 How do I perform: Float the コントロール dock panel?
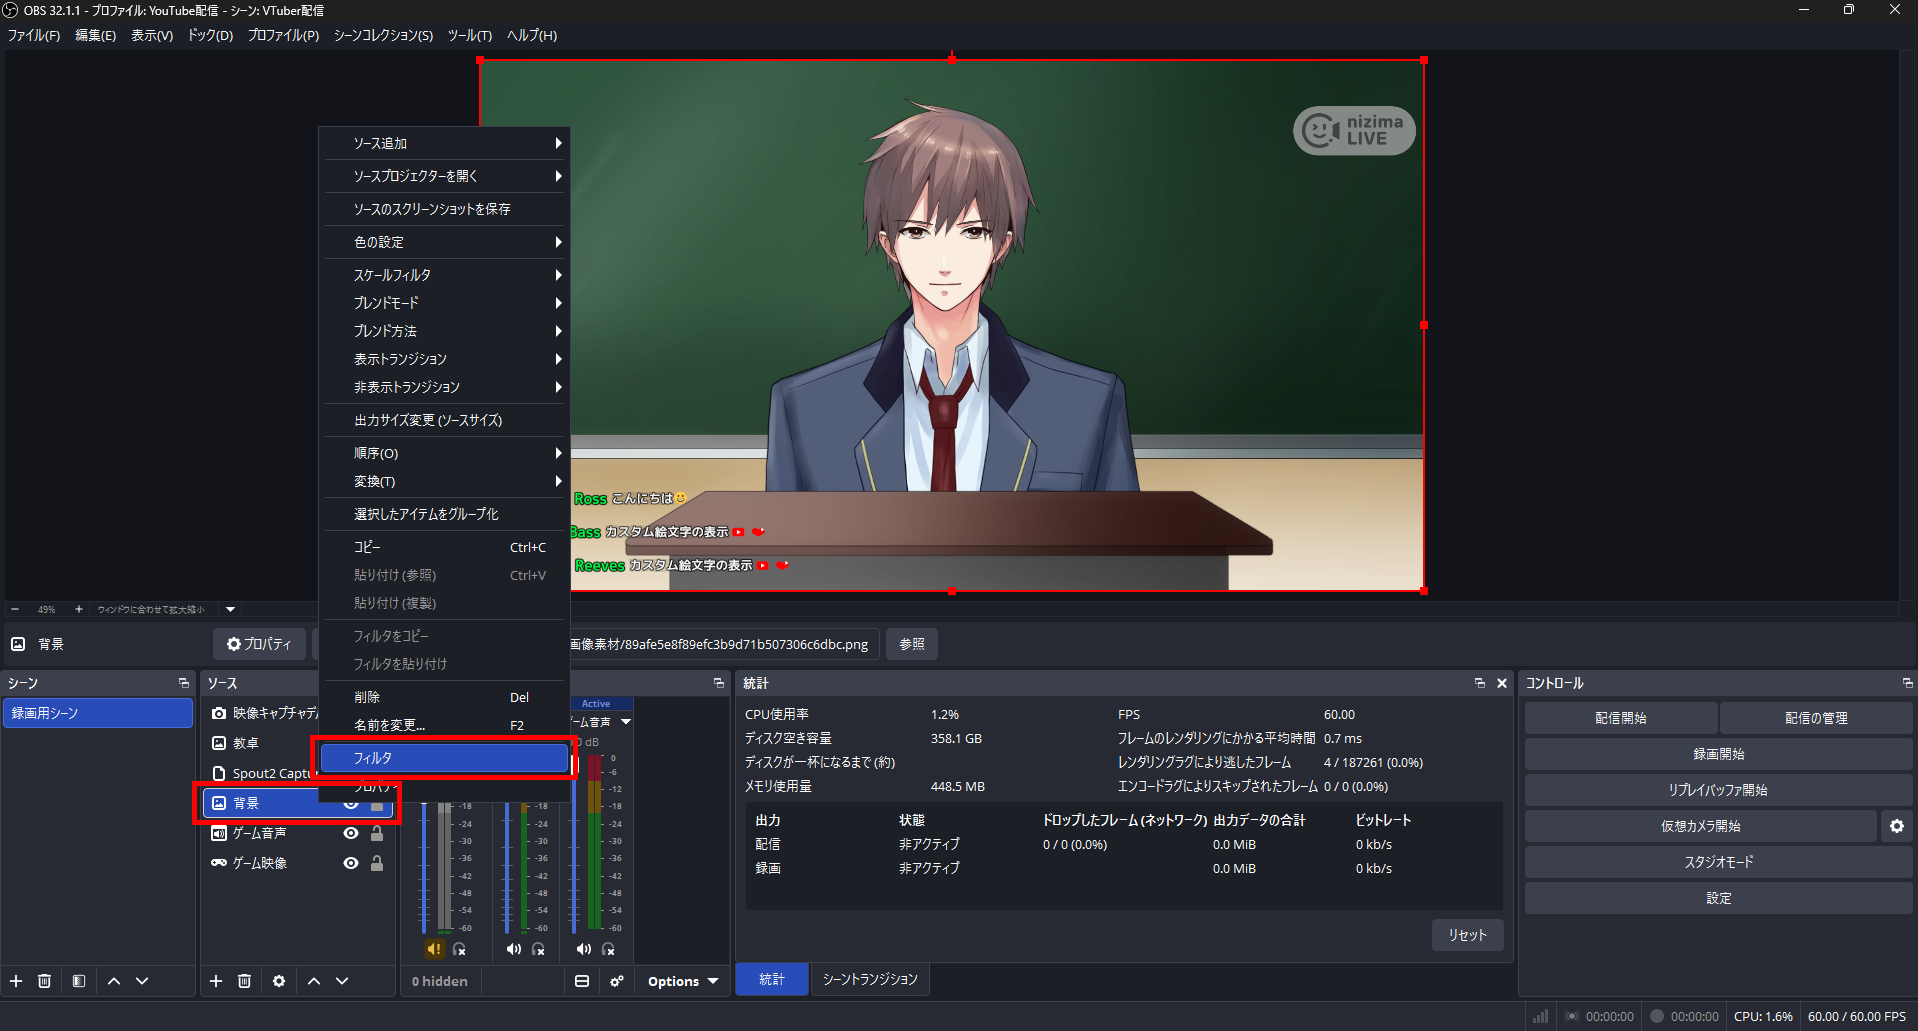click(1907, 683)
